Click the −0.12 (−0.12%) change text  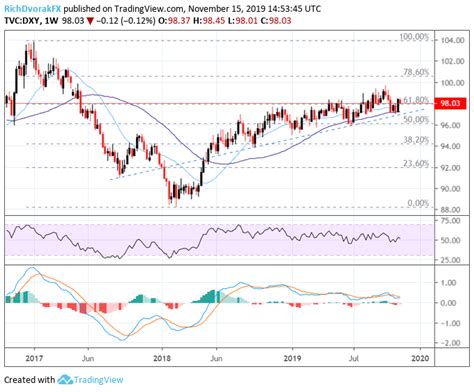(125, 21)
